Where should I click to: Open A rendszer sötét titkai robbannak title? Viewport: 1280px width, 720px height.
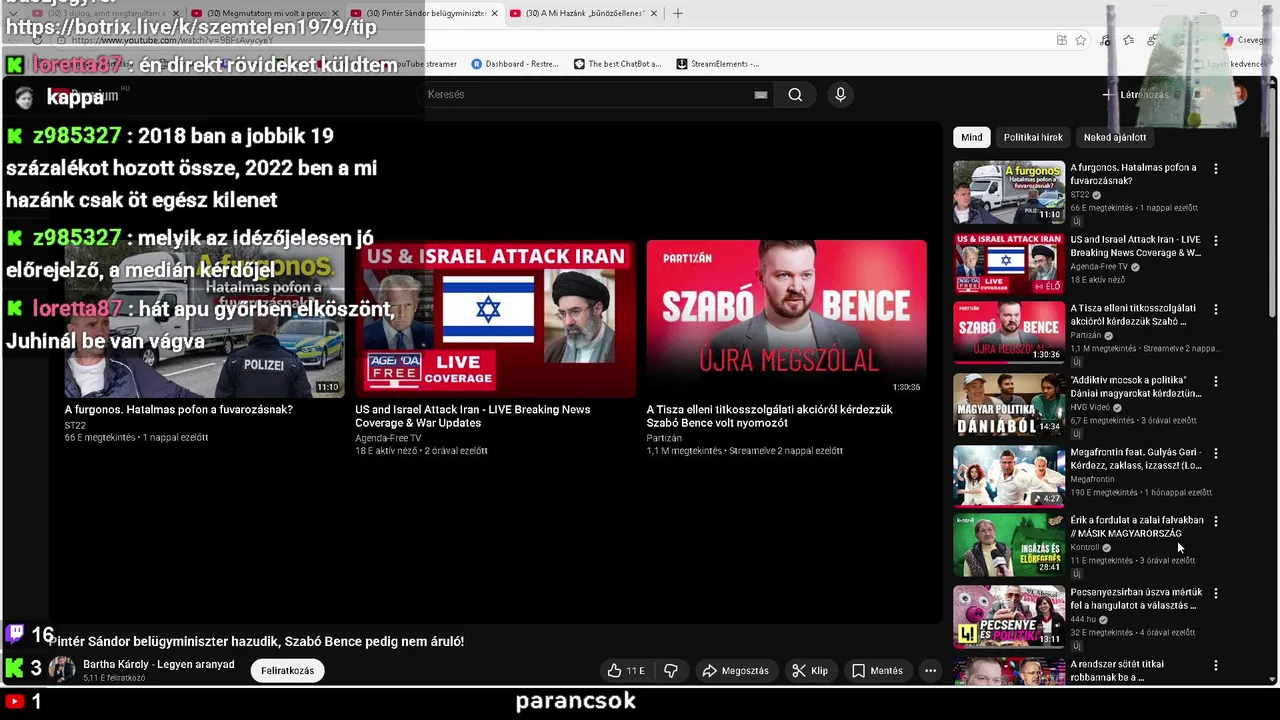click(1117, 671)
